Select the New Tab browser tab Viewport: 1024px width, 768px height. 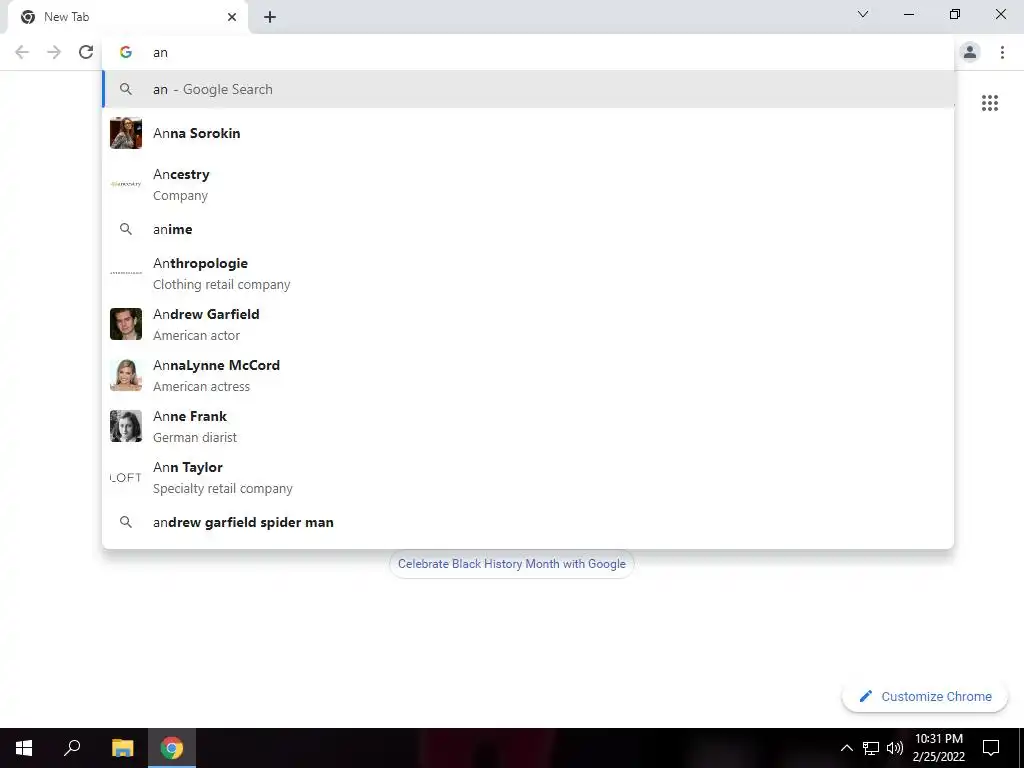[x=128, y=17]
